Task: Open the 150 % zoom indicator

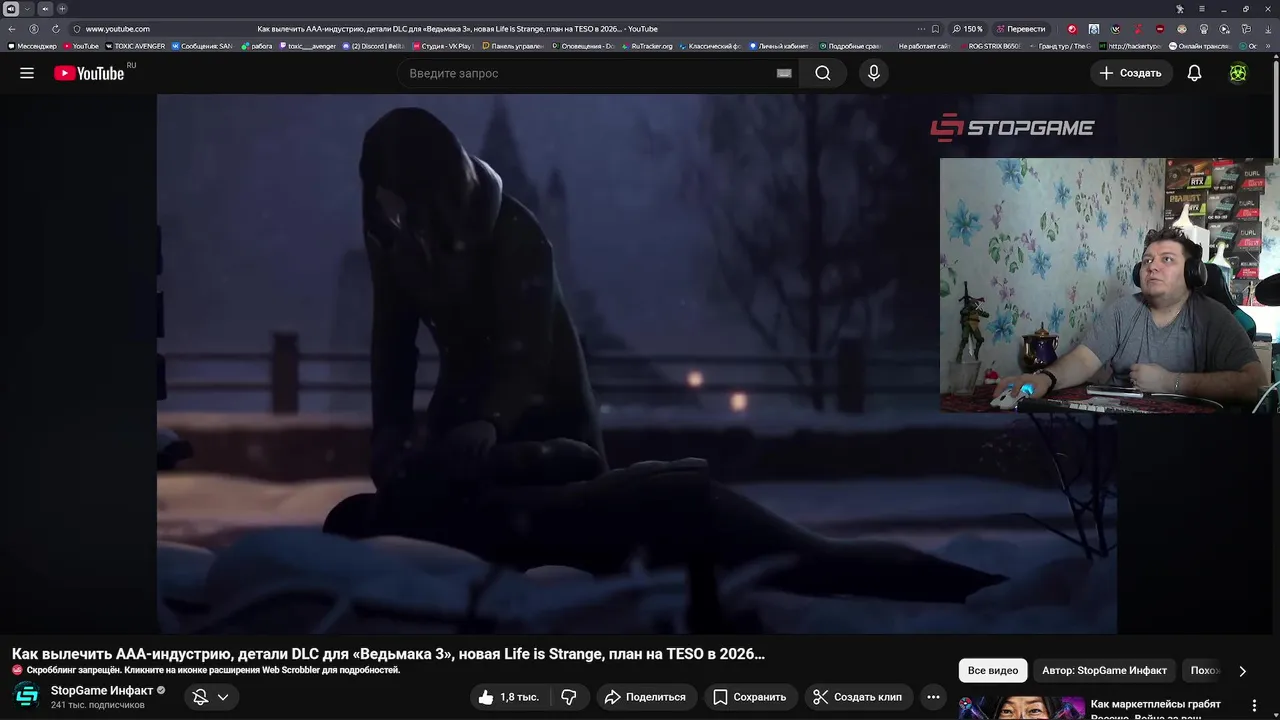Action: [968, 29]
